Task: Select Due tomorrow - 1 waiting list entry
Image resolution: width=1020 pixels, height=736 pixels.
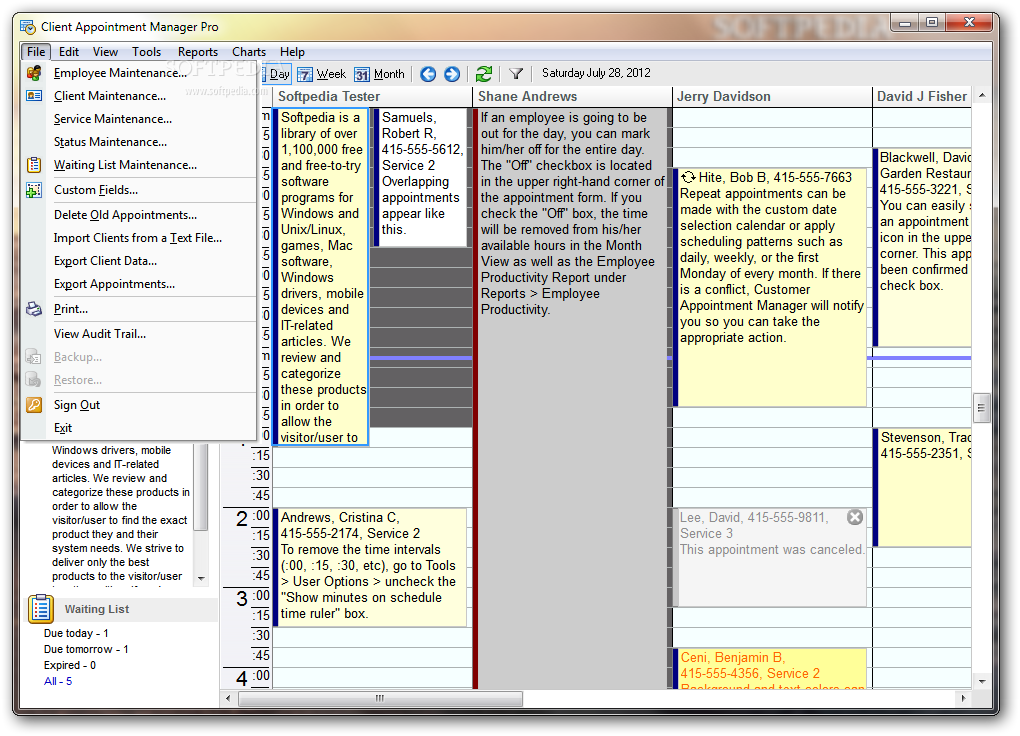Action: [x=86, y=649]
